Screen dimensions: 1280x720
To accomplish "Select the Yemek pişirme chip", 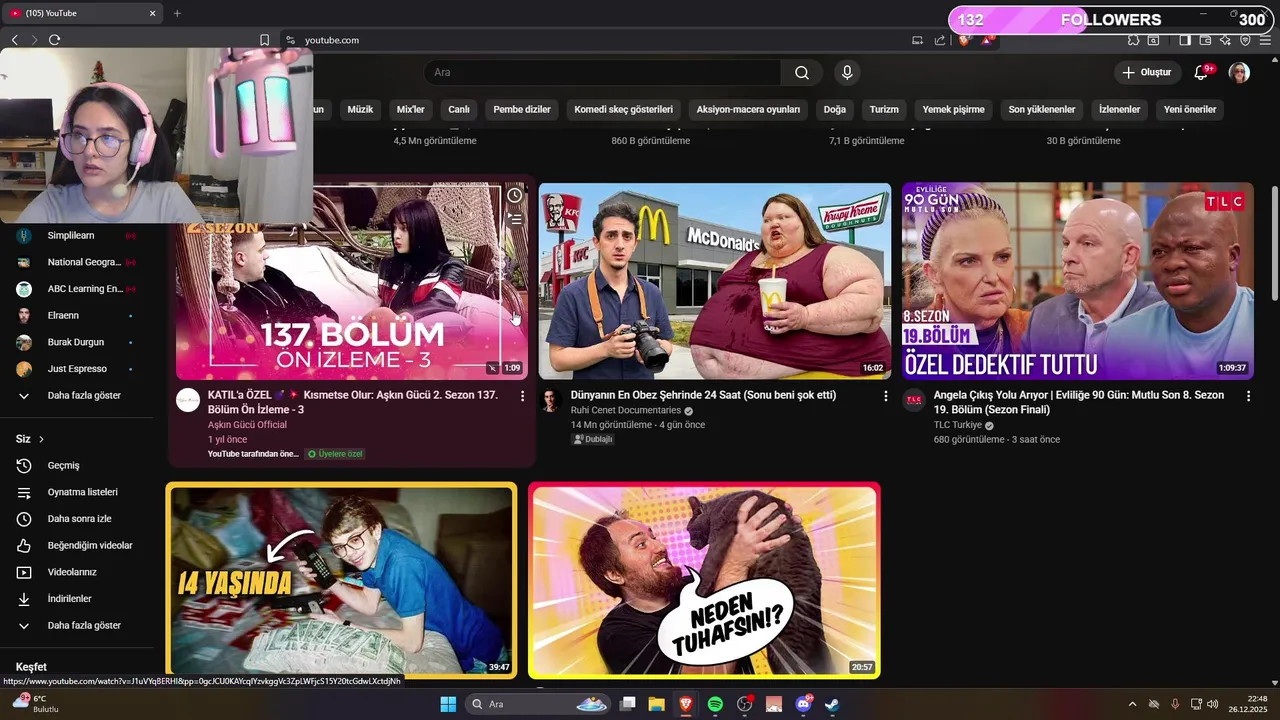I will pyautogui.click(x=953, y=109).
